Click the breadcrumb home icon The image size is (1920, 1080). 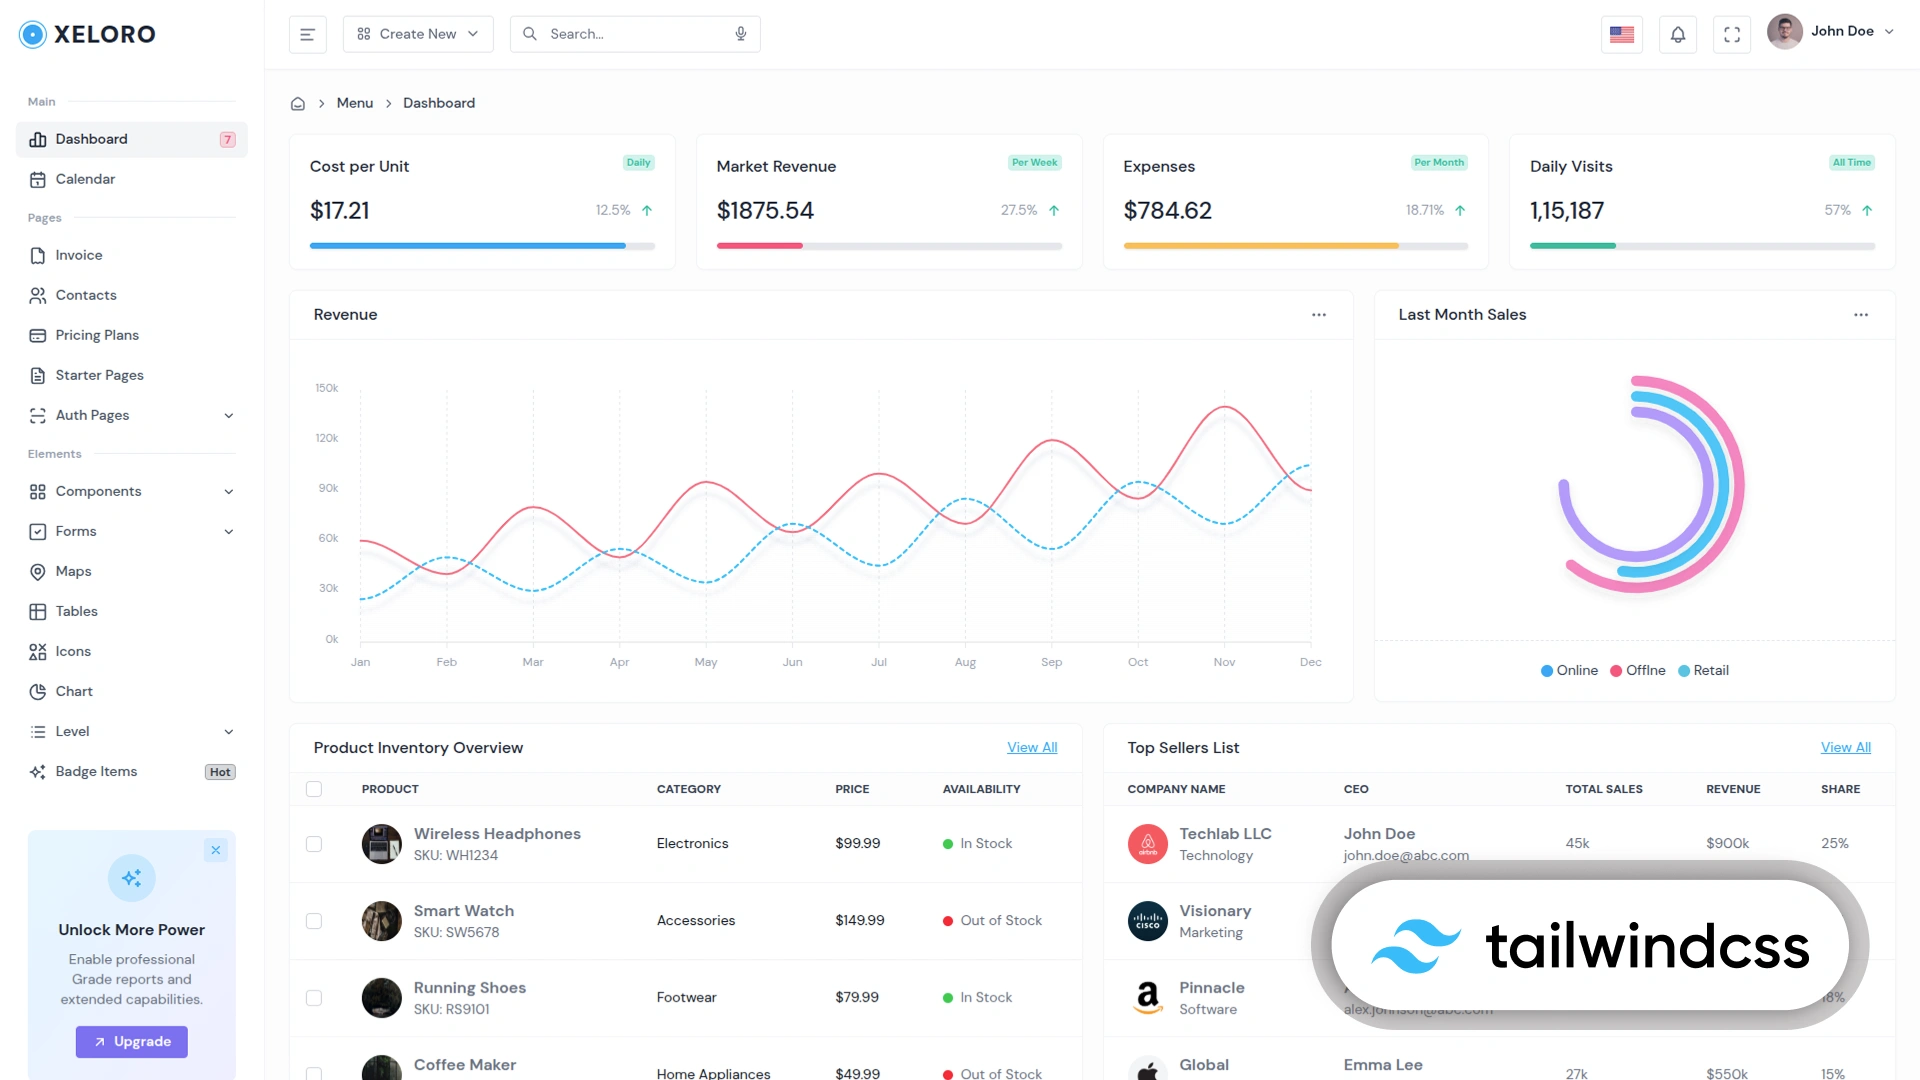point(298,103)
